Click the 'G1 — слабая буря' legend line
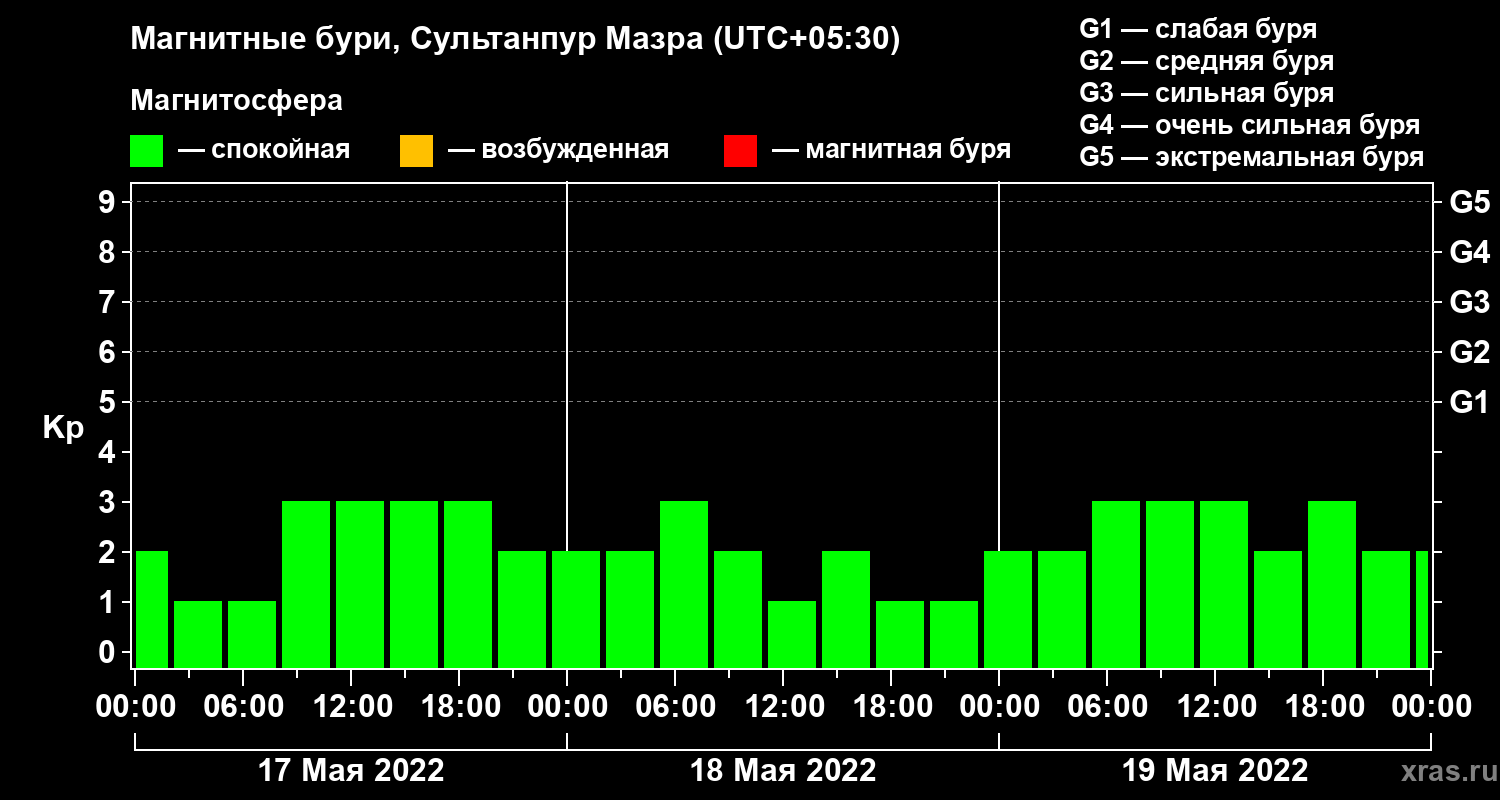1500x800 pixels. pyautogui.click(x=1198, y=29)
